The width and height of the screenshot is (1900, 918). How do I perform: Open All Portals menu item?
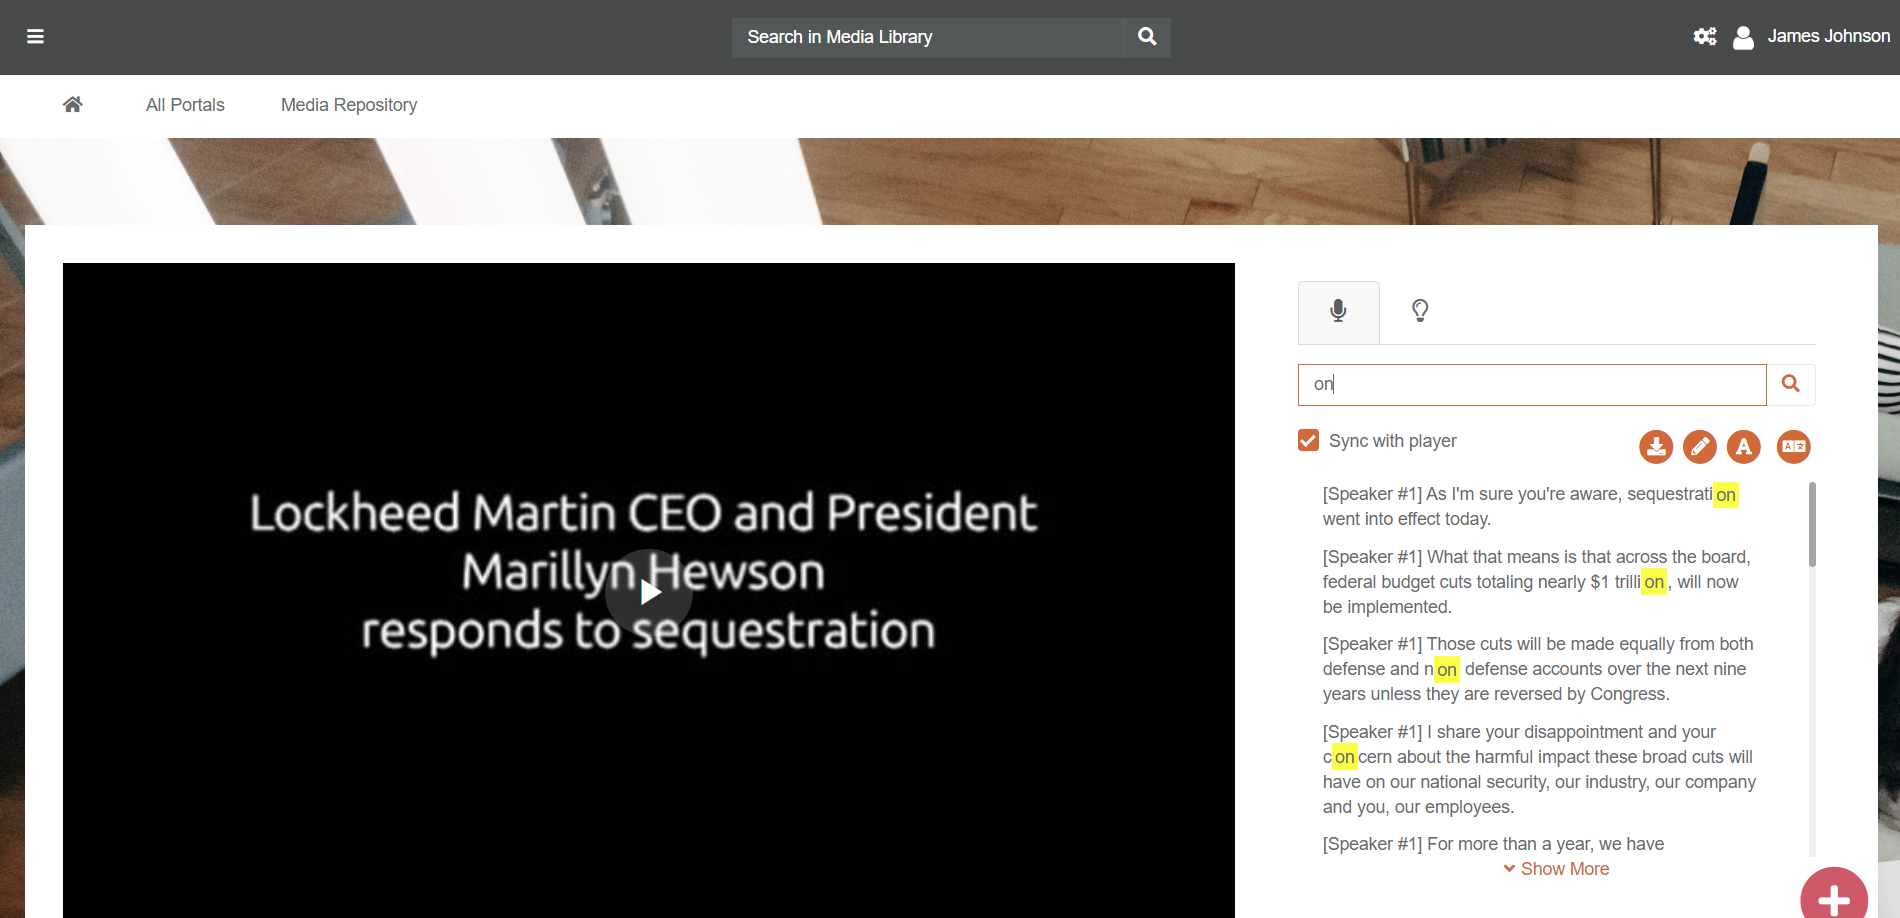185,105
